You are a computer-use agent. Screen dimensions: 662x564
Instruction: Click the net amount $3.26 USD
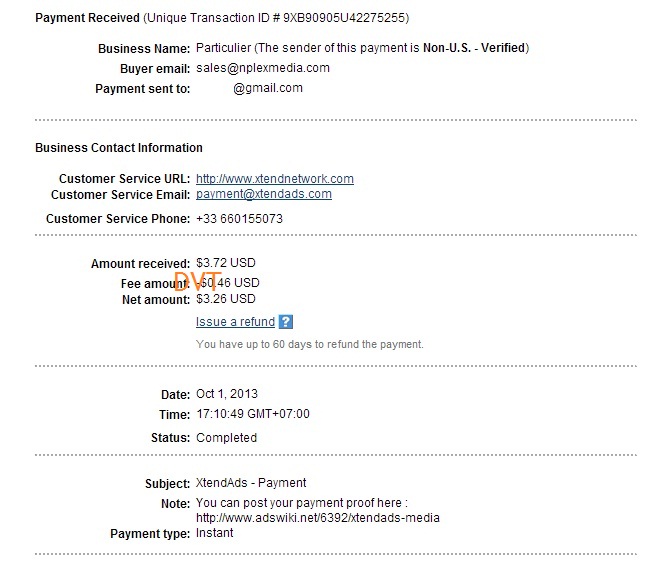[226, 299]
